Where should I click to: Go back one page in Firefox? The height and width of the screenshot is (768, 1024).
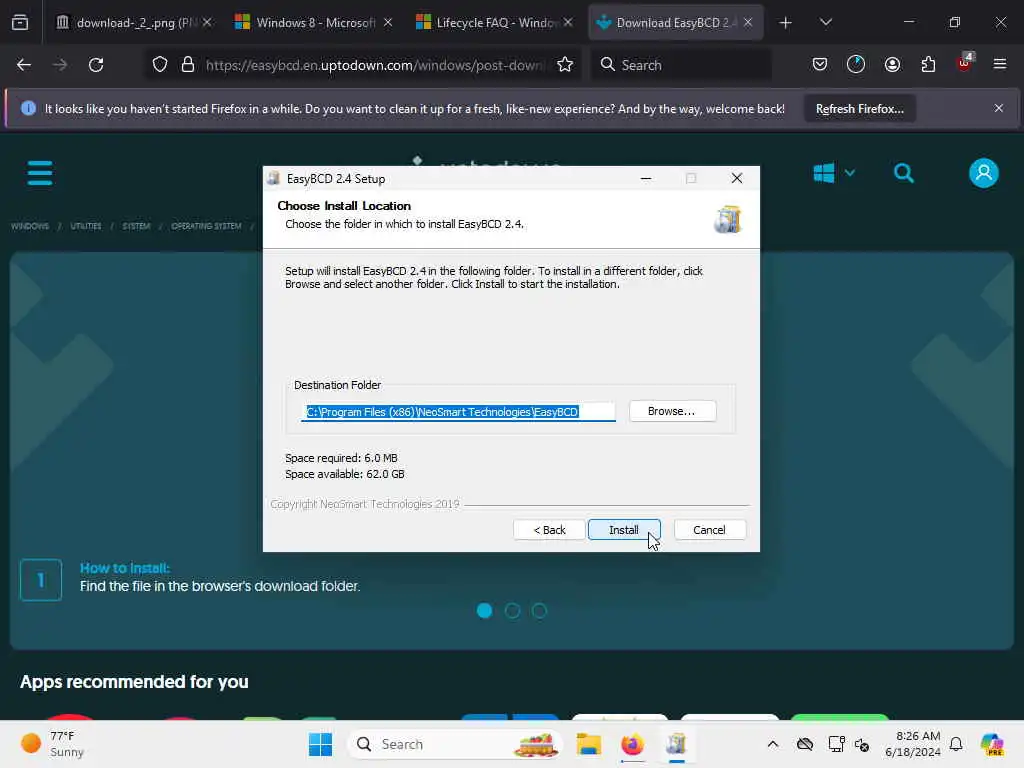pyautogui.click(x=24, y=65)
